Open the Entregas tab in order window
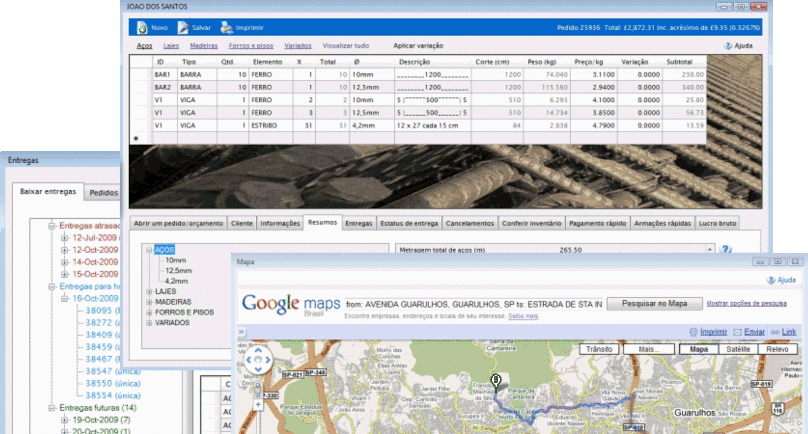Image resolution: width=808 pixels, height=434 pixels. (359, 223)
